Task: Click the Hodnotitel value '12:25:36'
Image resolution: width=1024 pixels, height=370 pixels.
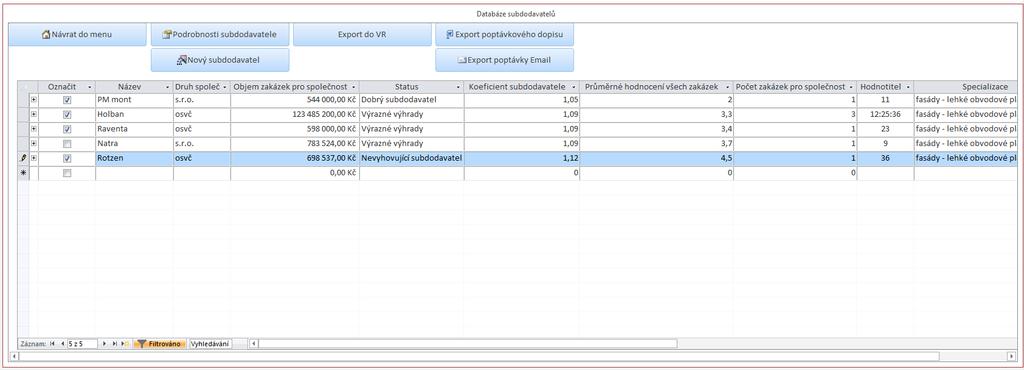Action: pyautogui.click(x=885, y=115)
